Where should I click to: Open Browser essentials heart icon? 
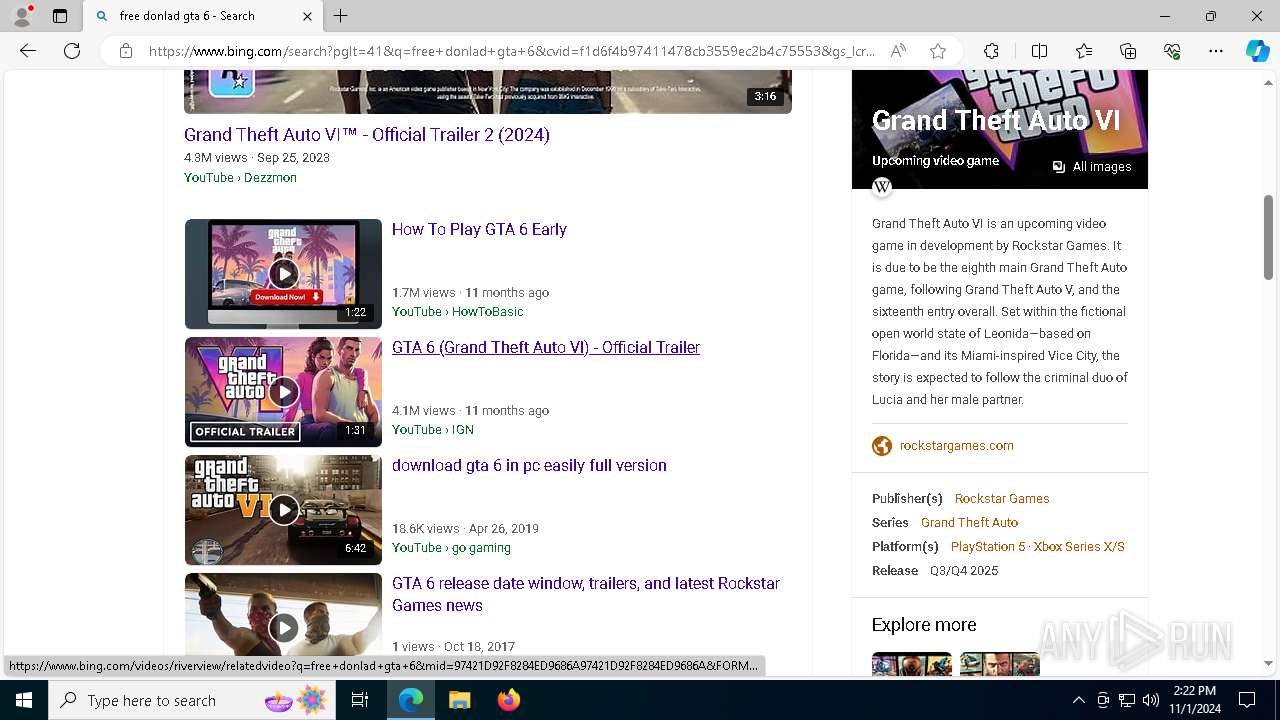pyautogui.click(x=1172, y=51)
